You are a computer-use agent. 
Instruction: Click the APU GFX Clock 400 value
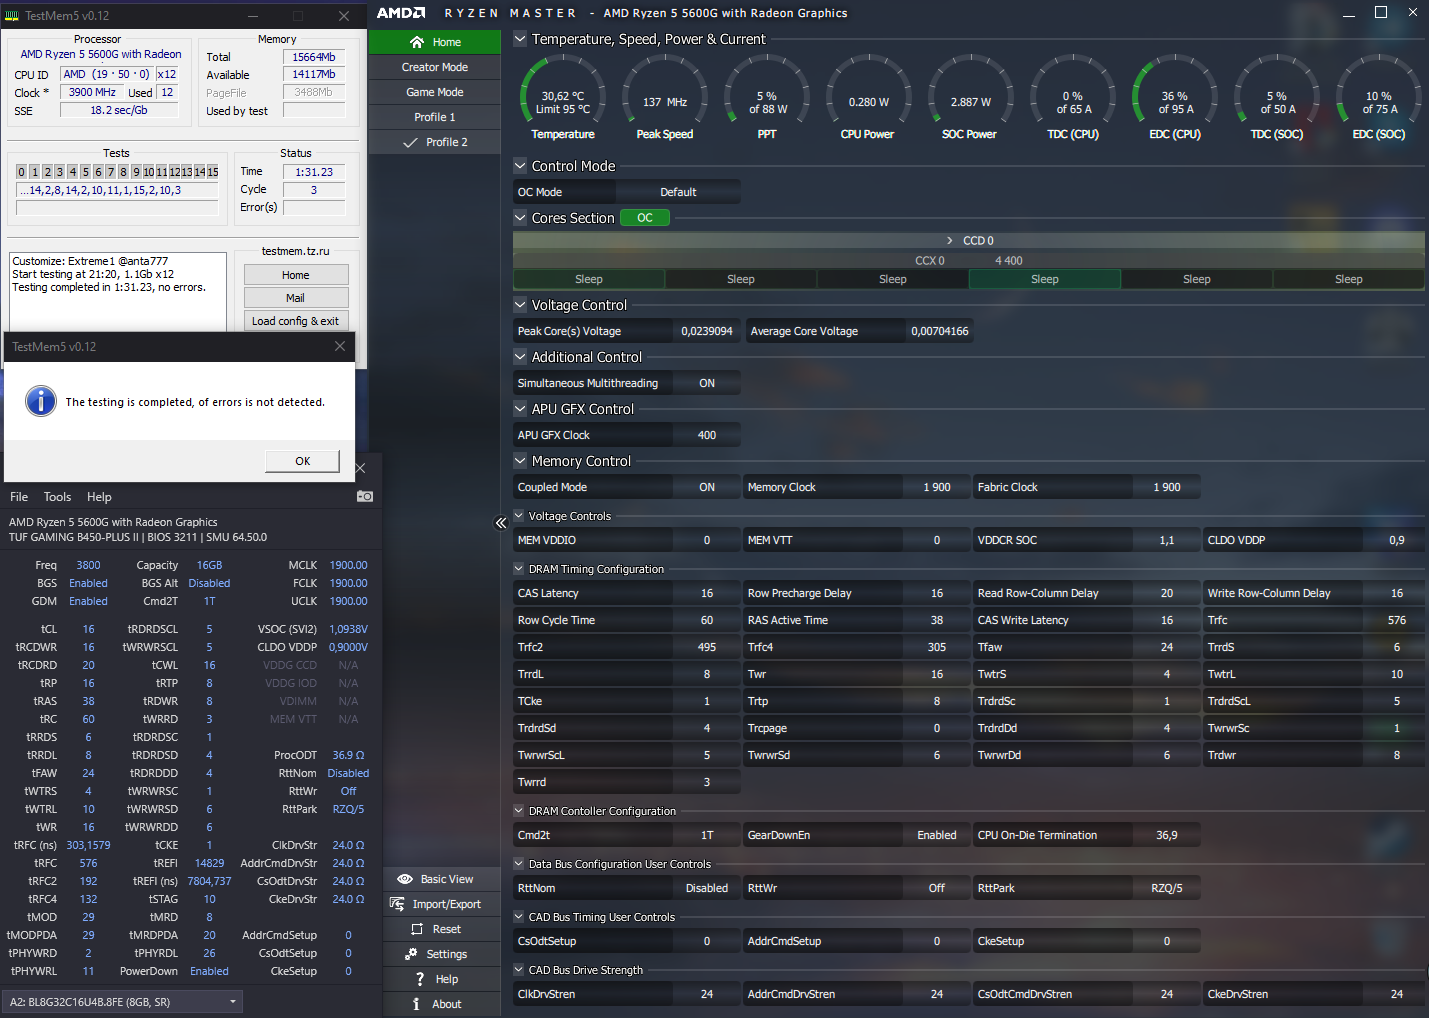tap(707, 435)
